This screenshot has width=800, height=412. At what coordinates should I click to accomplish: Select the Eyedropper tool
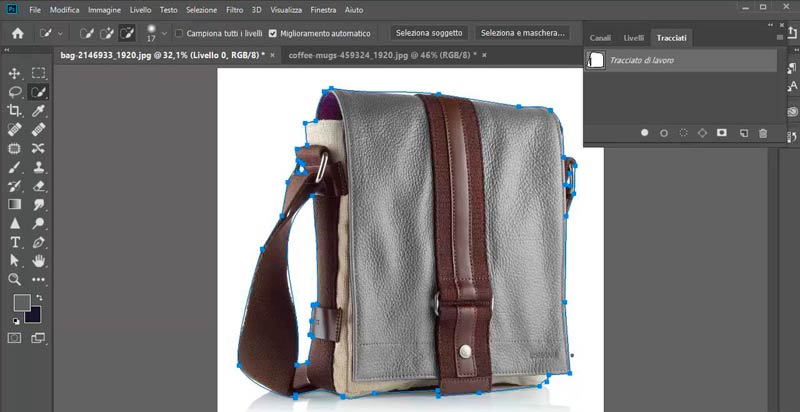point(39,111)
